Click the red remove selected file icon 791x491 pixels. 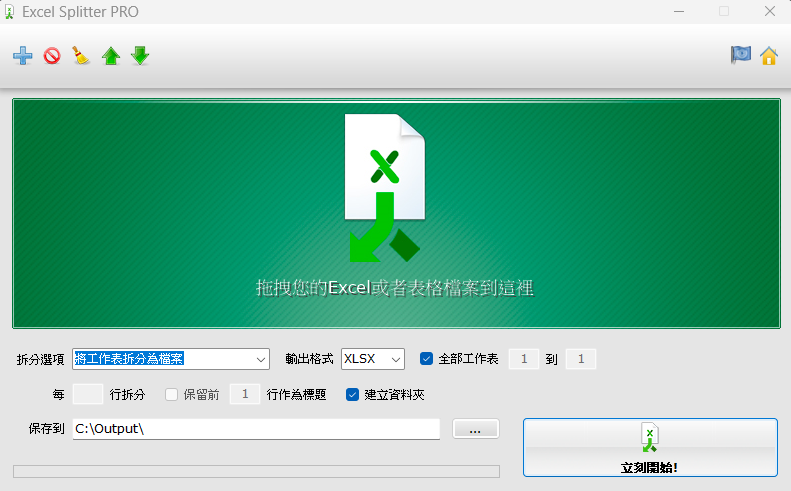(x=52, y=56)
